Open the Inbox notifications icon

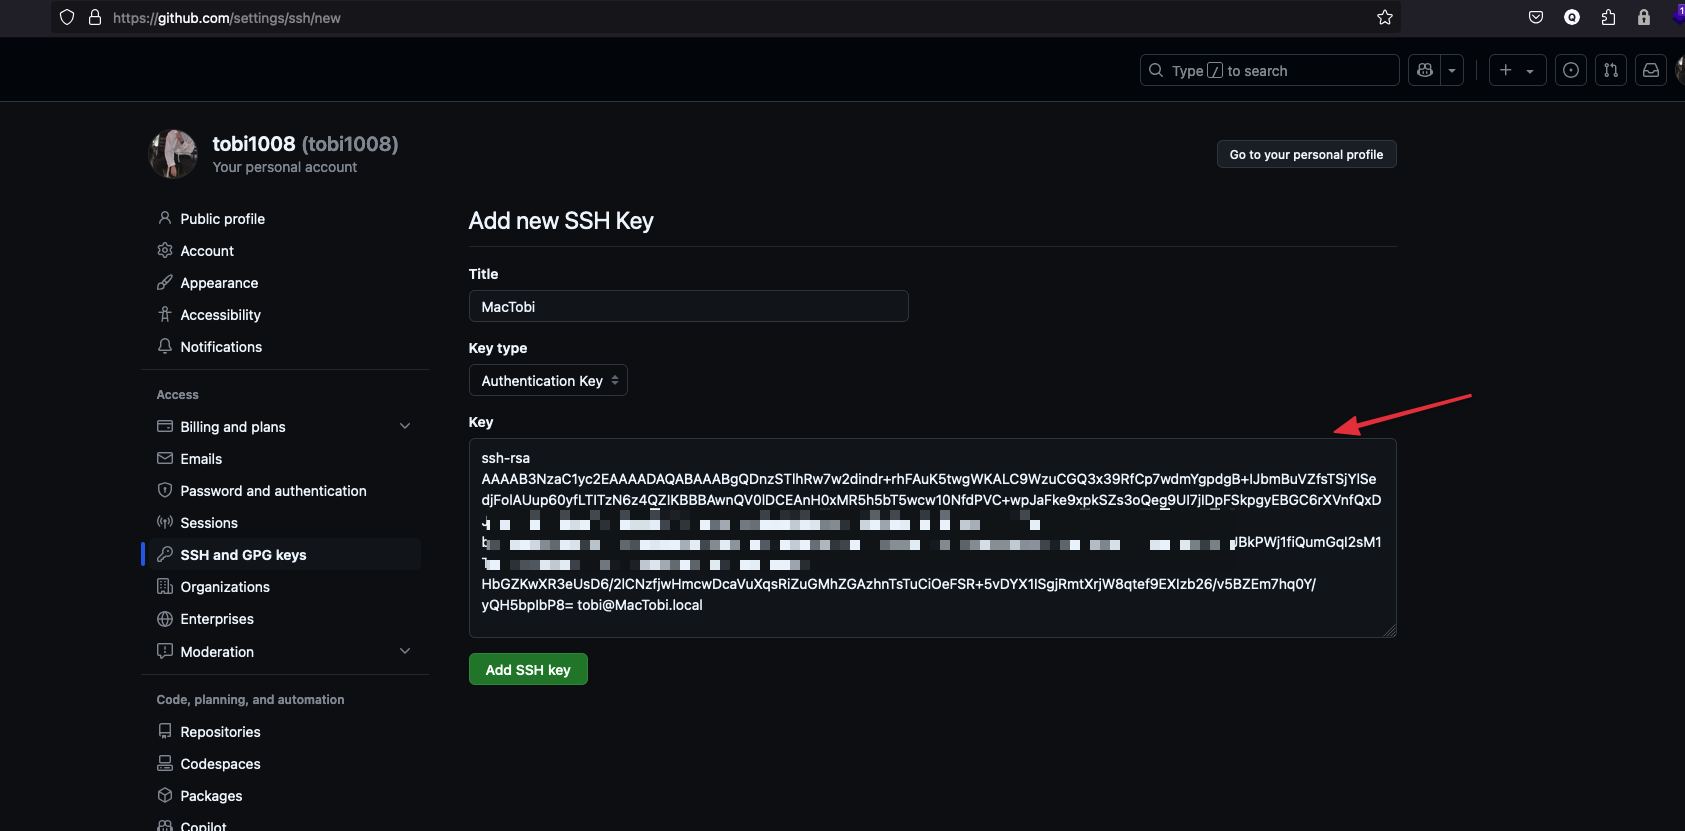tap(1650, 70)
